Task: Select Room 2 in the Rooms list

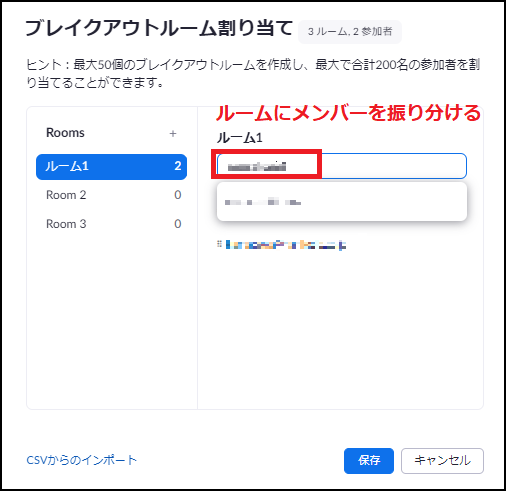Action: [111, 195]
